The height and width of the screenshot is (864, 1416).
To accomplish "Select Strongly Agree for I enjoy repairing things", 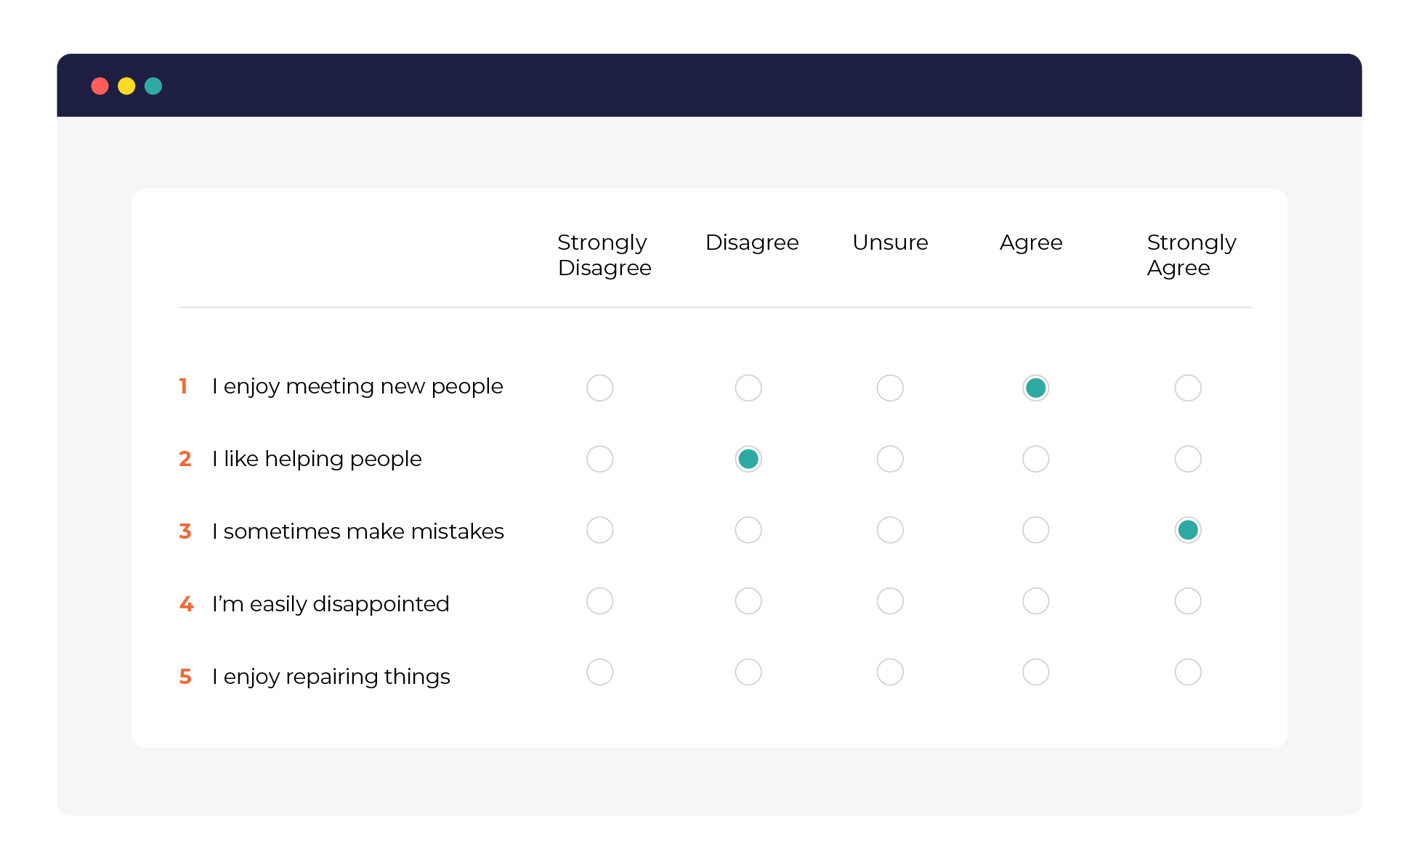I will point(1188,672).
